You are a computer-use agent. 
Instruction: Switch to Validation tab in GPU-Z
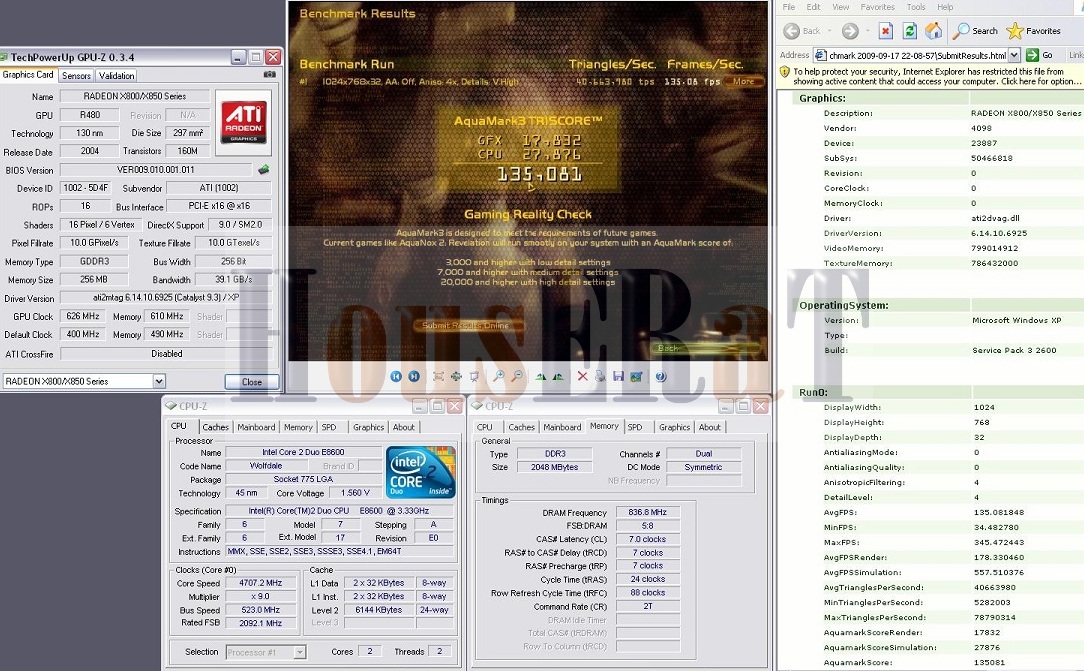pyautogui.click(x=116, y=75)
